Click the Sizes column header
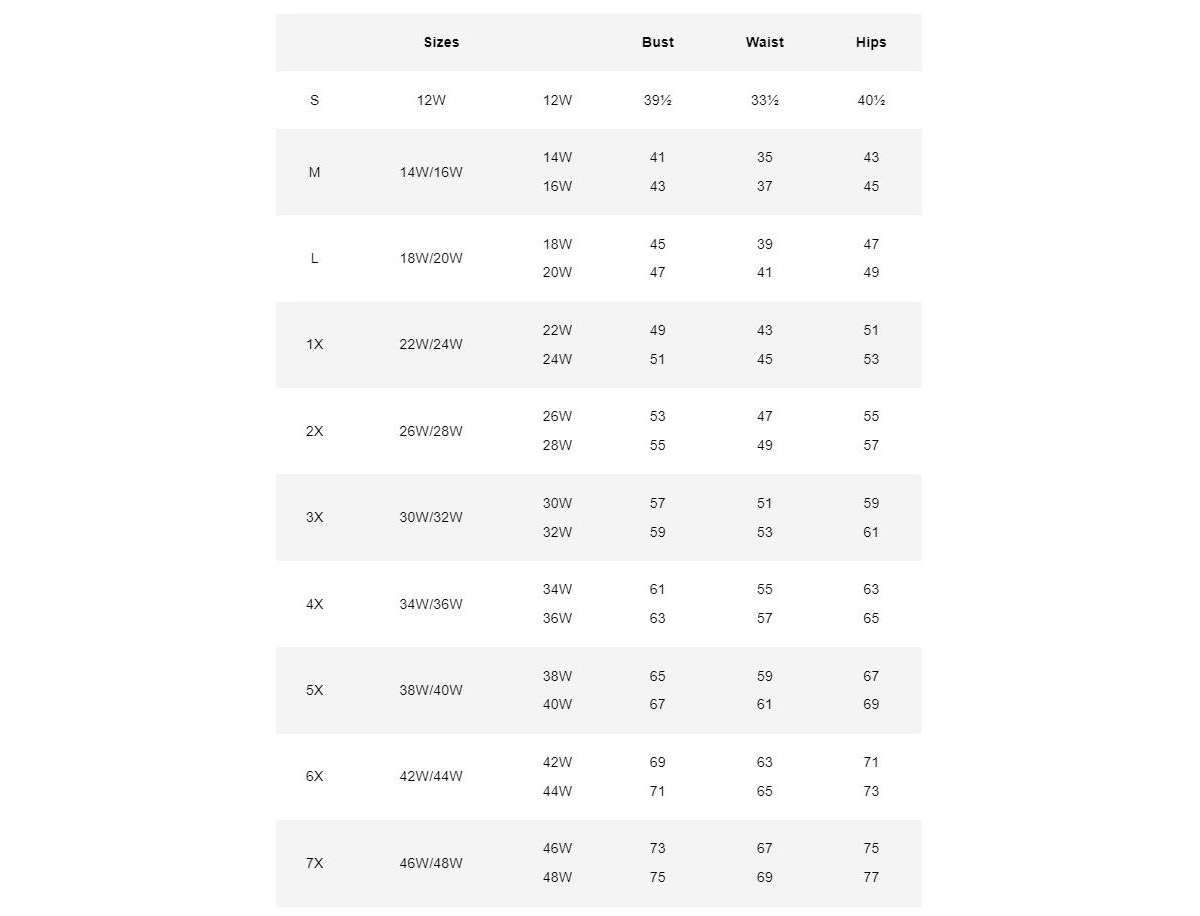The width and height of the screenshot is (1200, 916). pyautogui.click(x=441, y=42)
